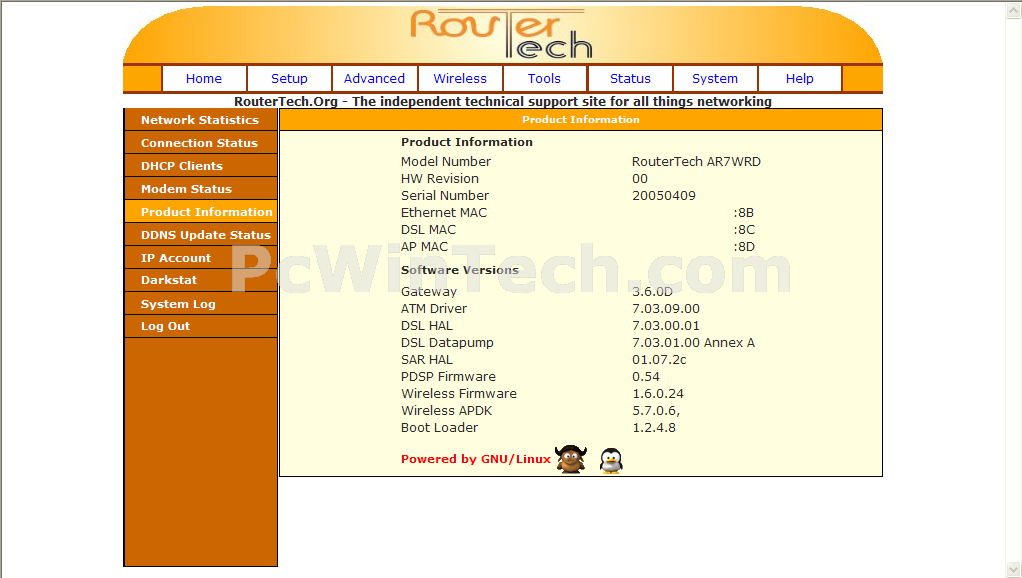Viewport: 1022px width, 578px height.
Task: Click the ATM Driver version 7.03.09.00
Action: tap(665, 308)
